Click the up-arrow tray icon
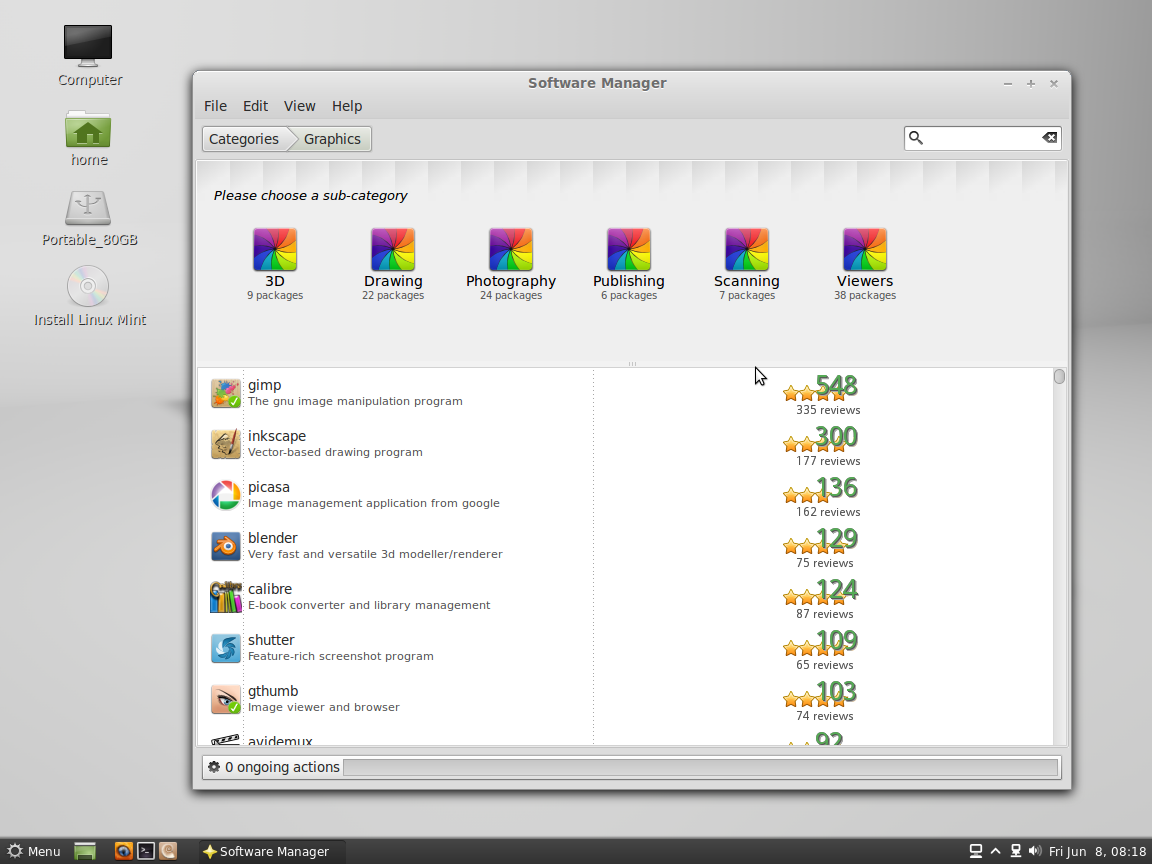The width and height of the screenshot is (1152, 864). pos(996,851)
